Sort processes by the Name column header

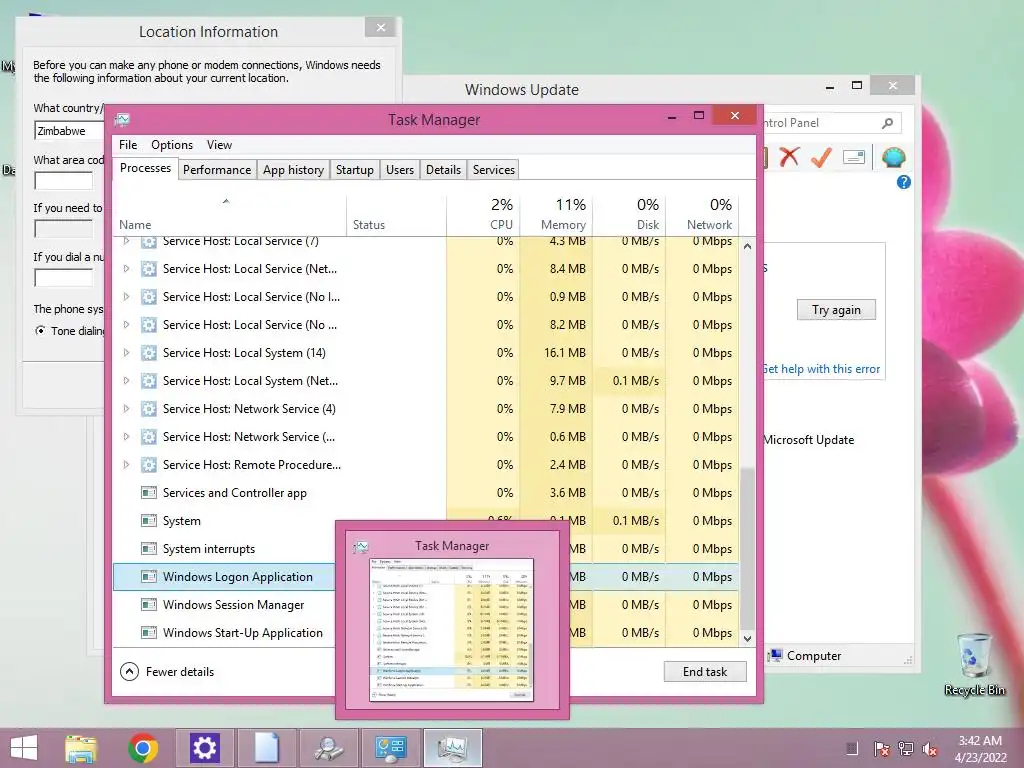coord(229,214)
